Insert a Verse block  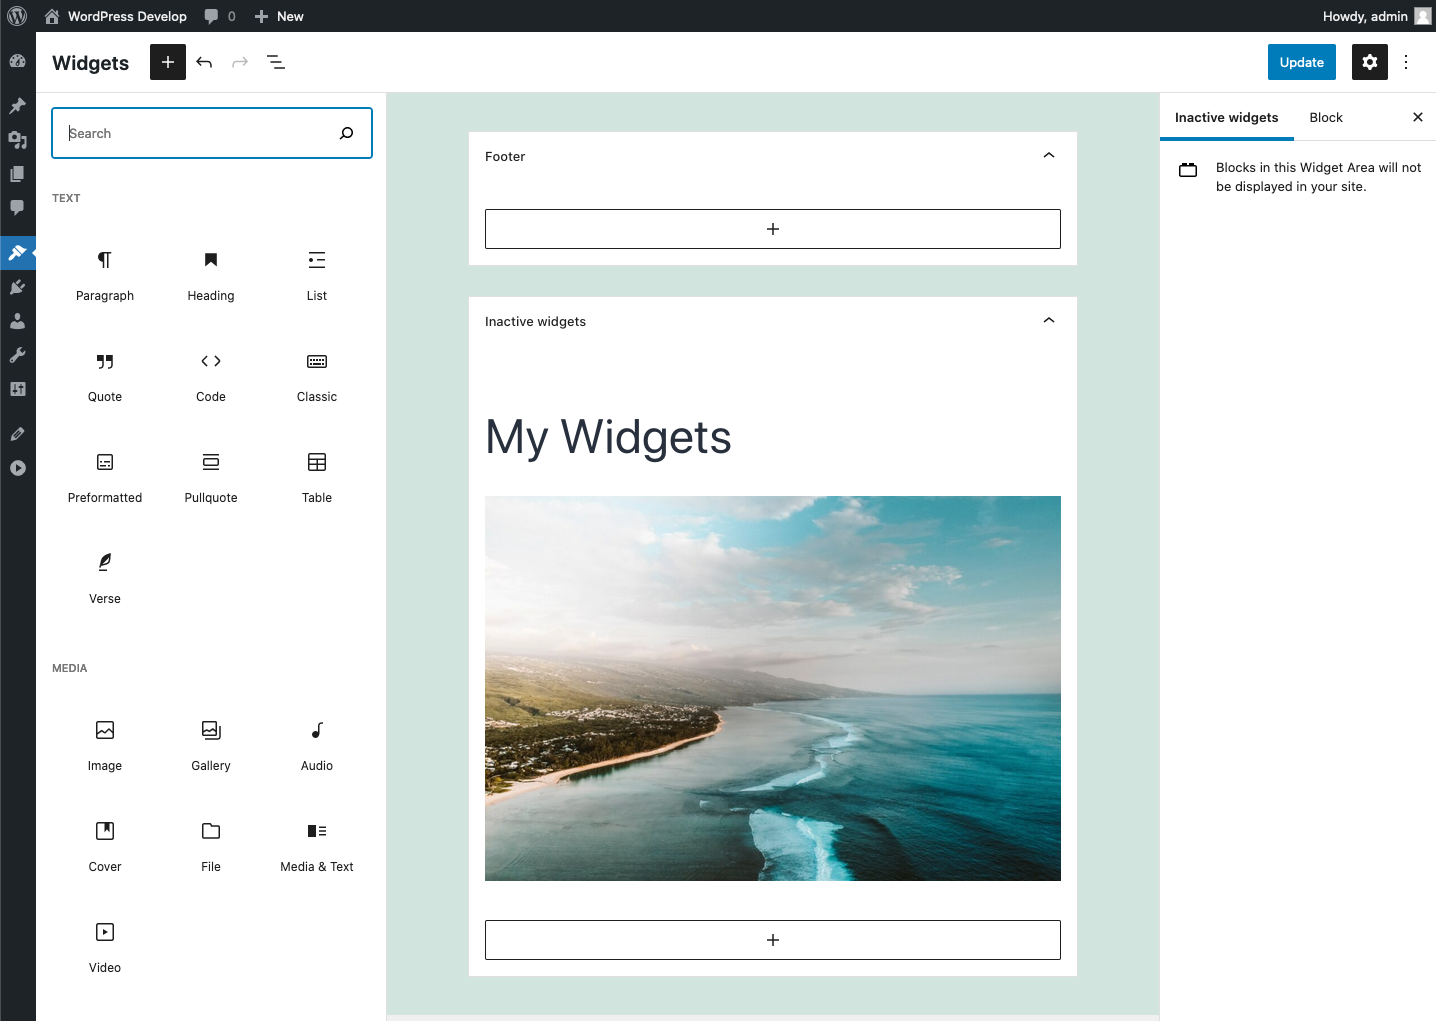click(x=105, y=578)
